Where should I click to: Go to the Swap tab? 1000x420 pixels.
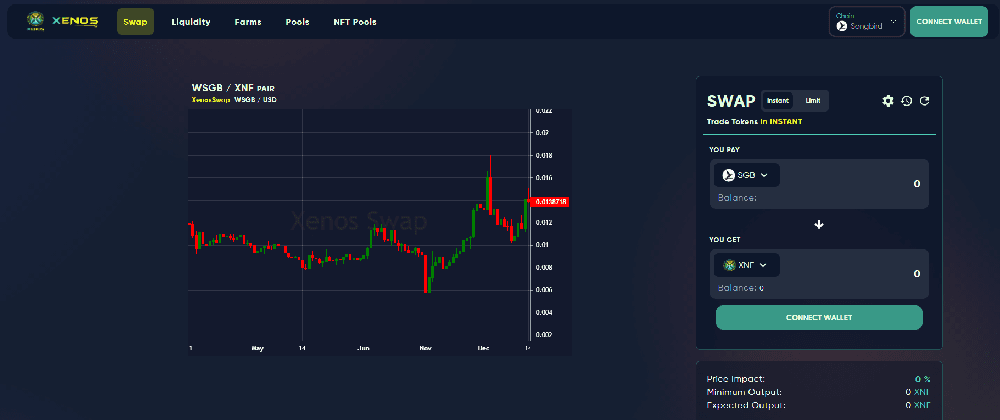(x=135, y=22)
